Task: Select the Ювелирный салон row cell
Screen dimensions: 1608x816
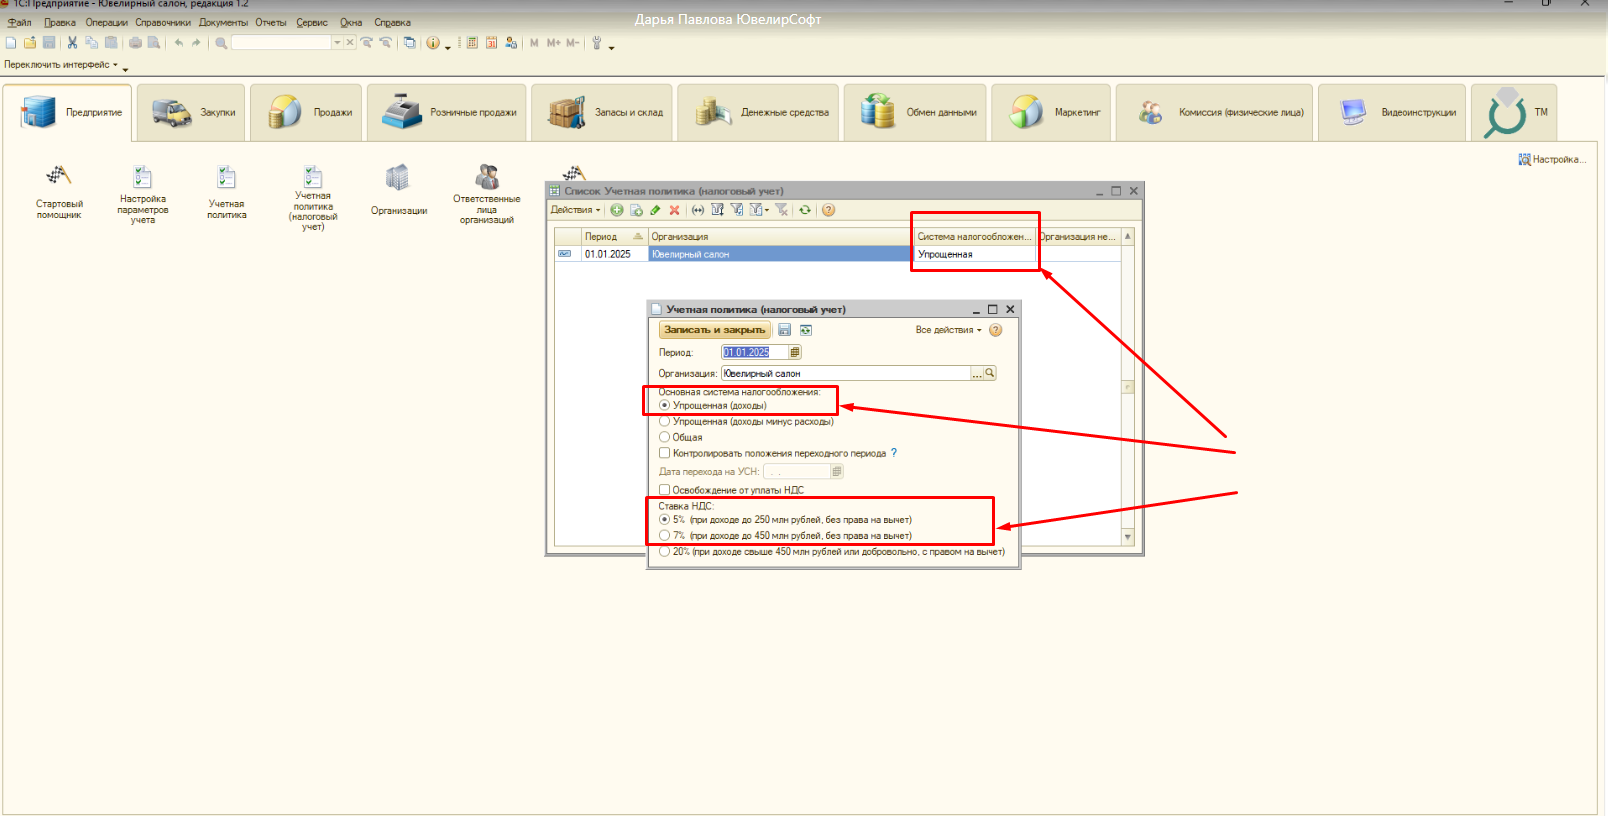Action: (780, 254)
